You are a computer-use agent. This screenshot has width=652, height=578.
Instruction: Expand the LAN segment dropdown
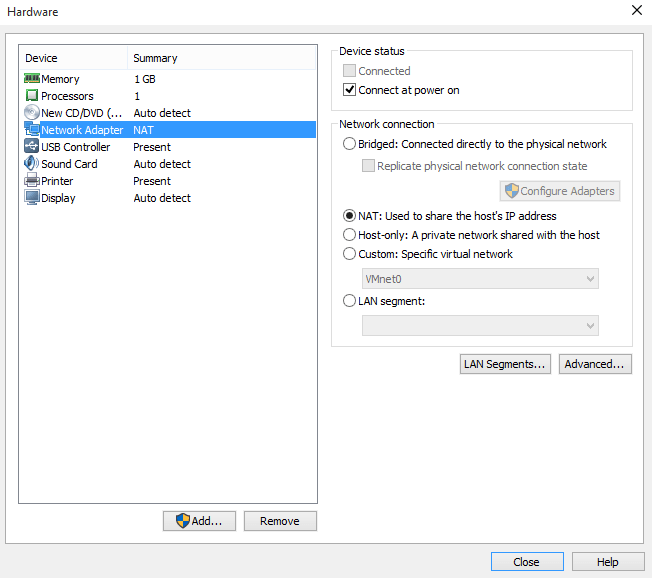[480, 325]
